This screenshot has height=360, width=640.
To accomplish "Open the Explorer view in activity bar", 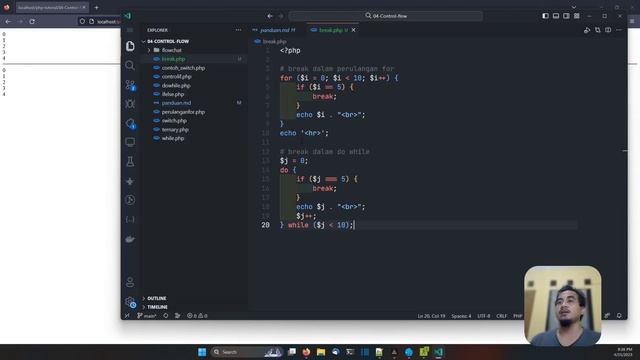I will (130, 46).
